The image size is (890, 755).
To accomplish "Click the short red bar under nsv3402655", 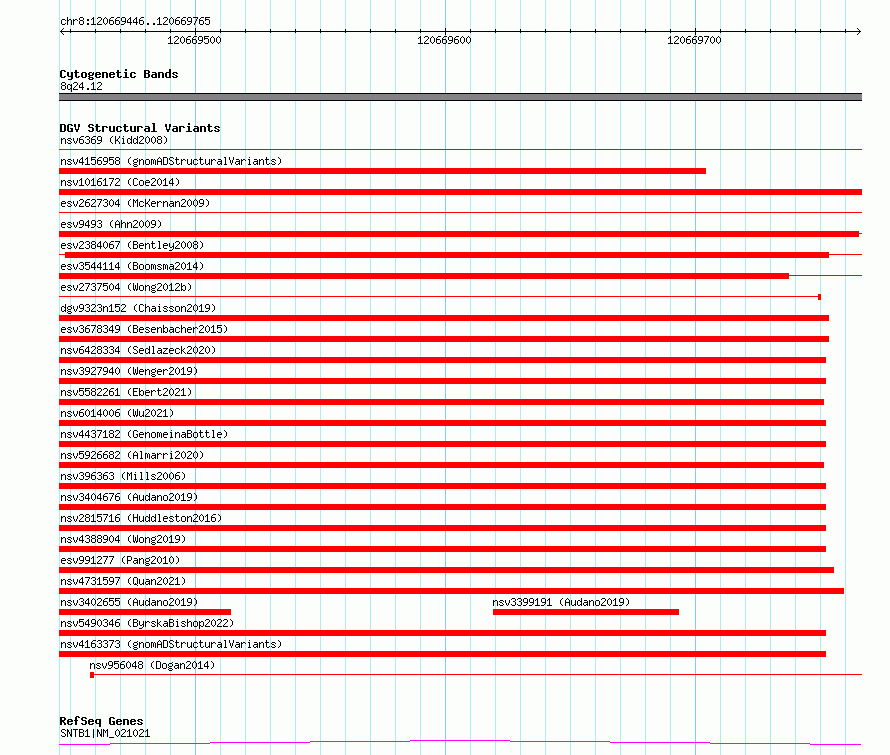I will [145, 612].
